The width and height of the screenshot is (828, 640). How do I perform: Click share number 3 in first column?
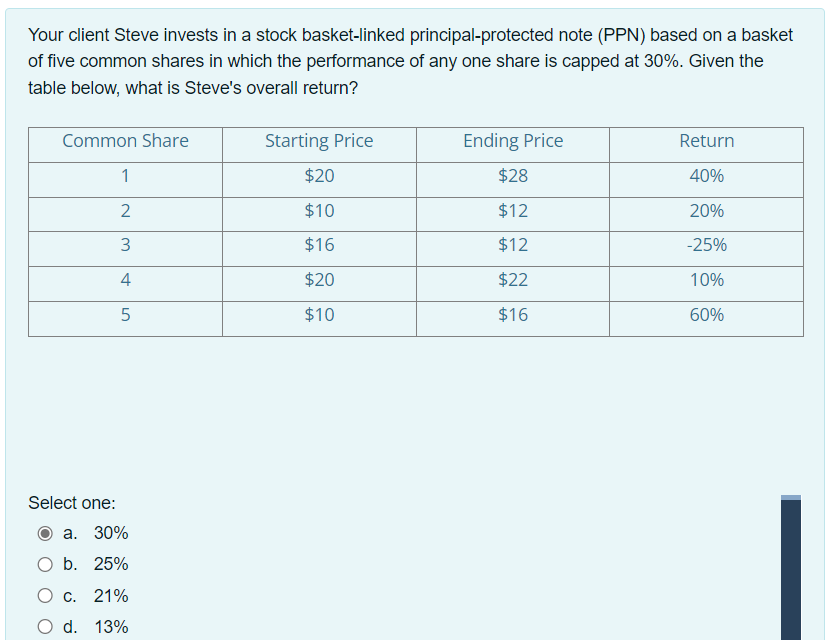click(x=125, y=245)
